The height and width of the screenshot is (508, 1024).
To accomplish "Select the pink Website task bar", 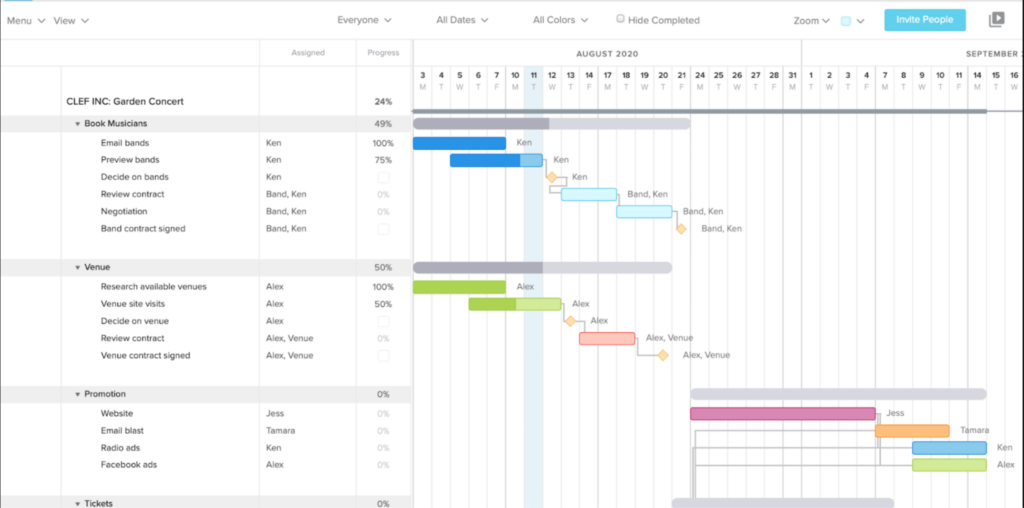I will pyautogui.click(x=782, y=413).
